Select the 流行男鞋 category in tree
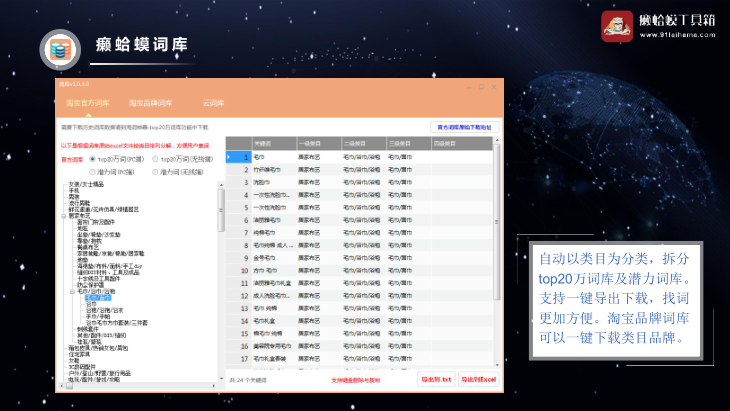The width and height of the screenshot is (730, 411). pos(79,203)
